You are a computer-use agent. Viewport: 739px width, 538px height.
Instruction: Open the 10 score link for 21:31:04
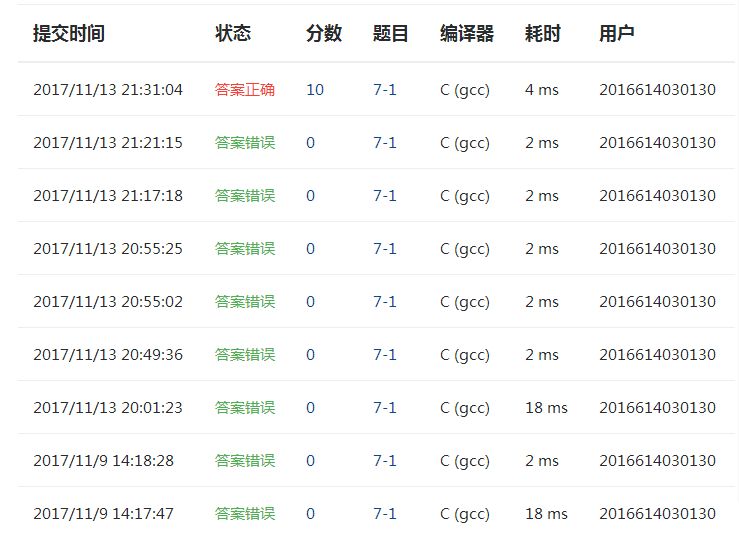point(315,90)
